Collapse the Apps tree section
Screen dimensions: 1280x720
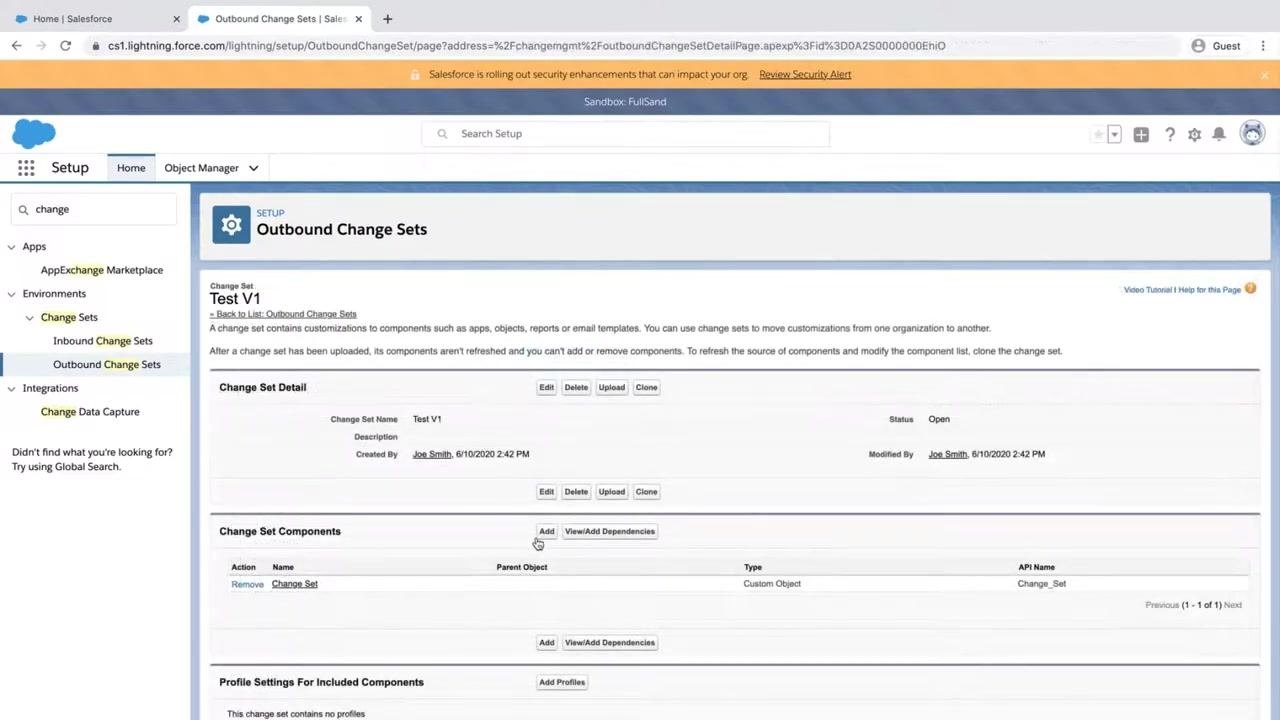(12, 246)
